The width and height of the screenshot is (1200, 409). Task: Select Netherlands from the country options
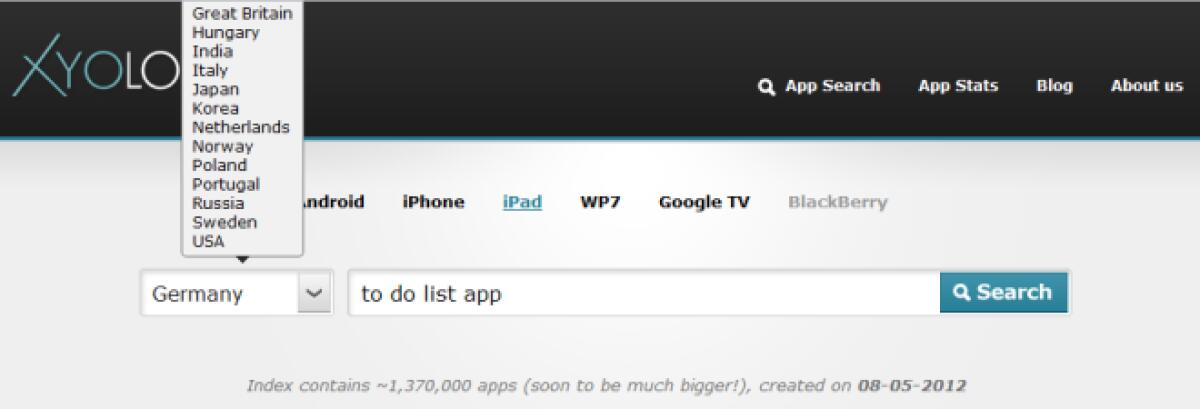pyautogui.click(x=241, y=127)
